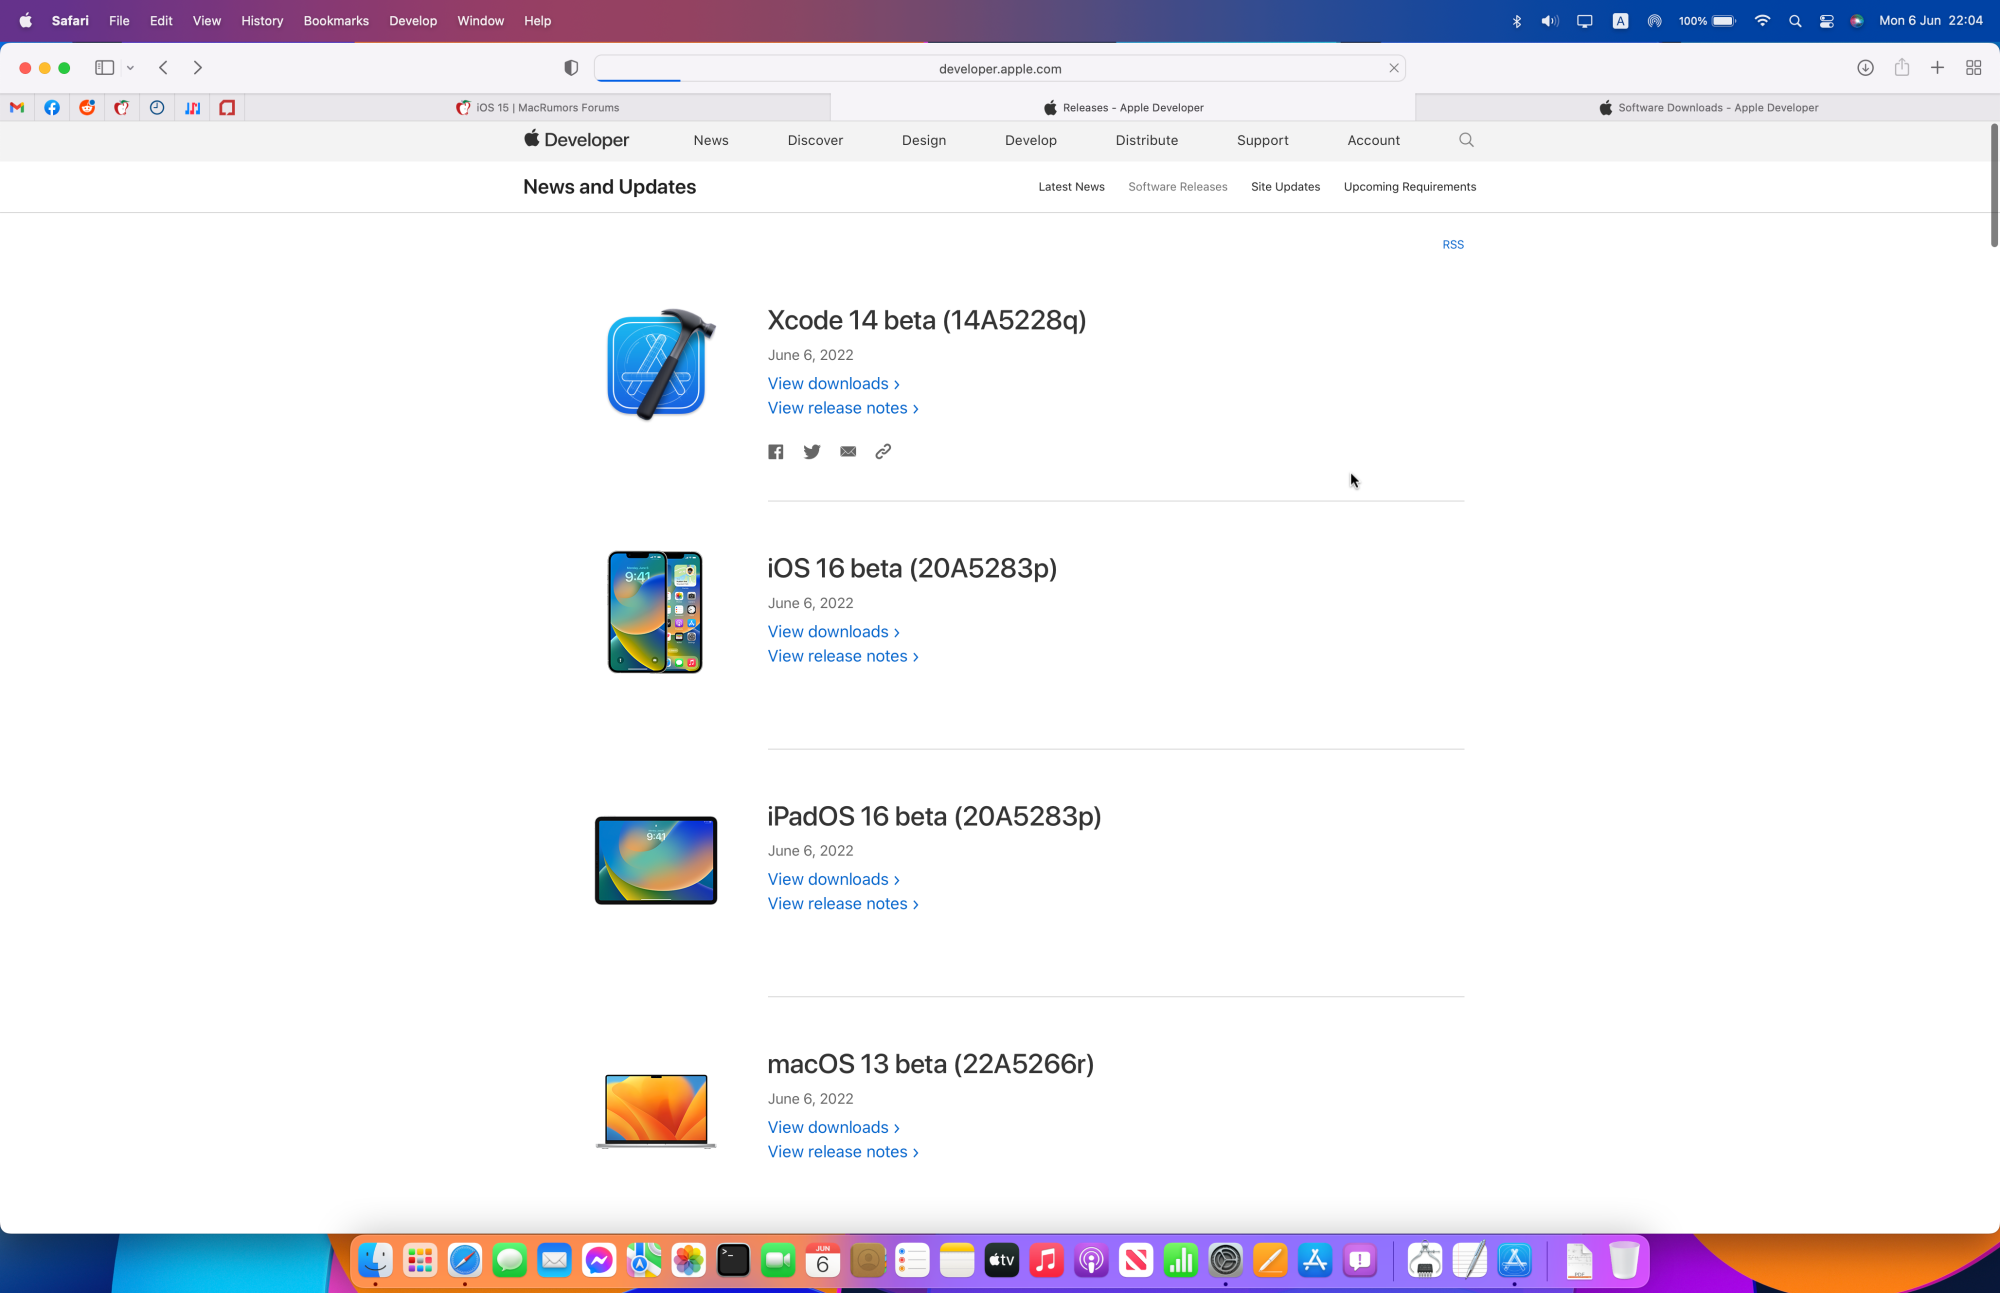Open the Facebook pinned tab
The image size is (2000, 1293).
[x=52, y=108]
